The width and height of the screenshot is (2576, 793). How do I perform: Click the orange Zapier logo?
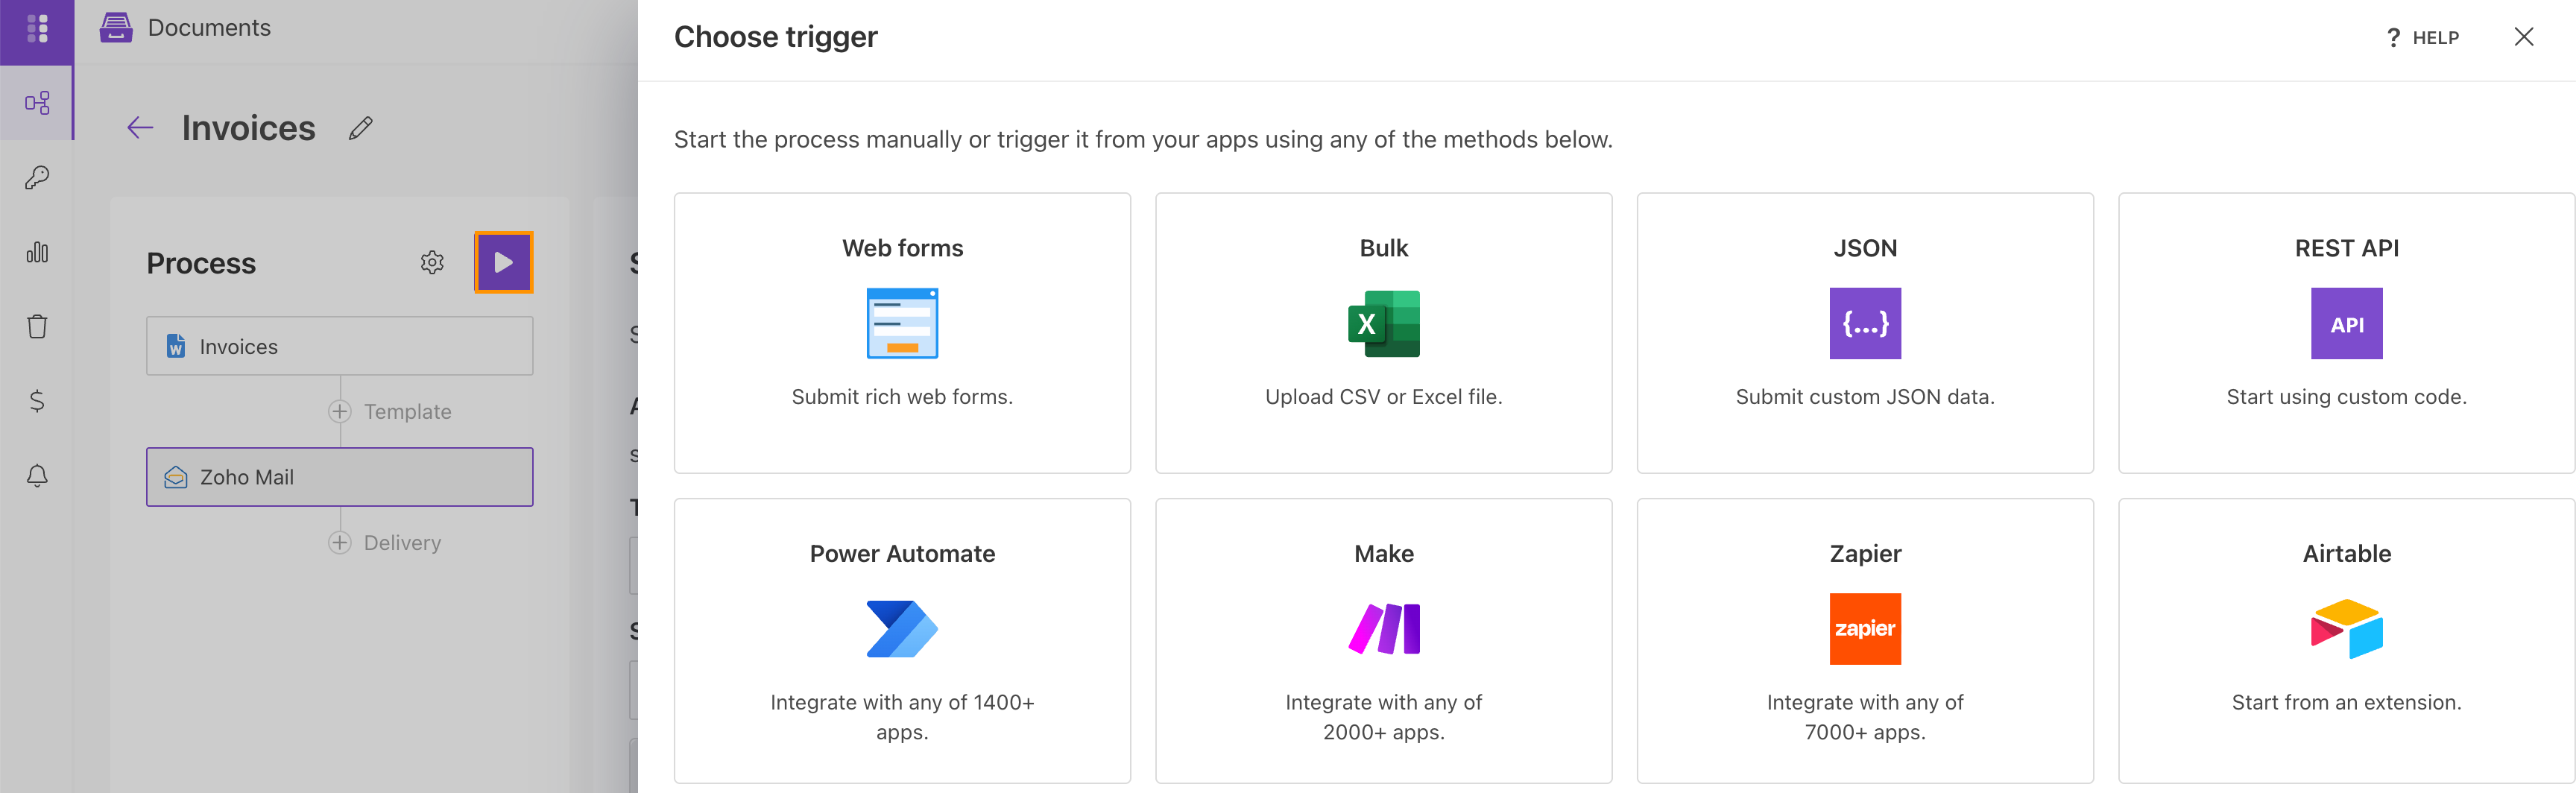pyautogui.click(x=1865, y=629)
